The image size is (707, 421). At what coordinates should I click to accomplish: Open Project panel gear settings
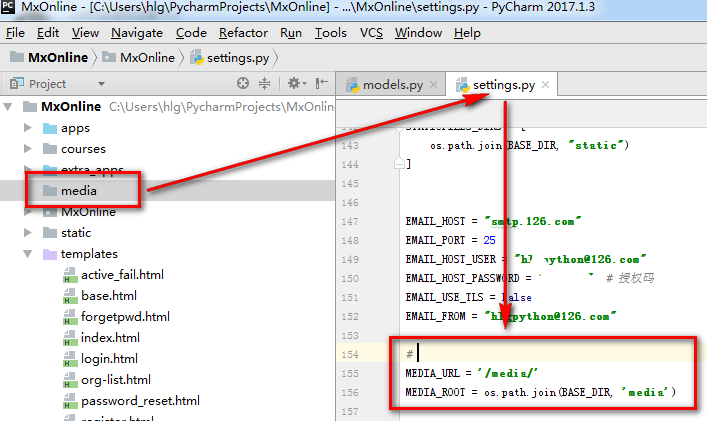click(297, 83)
